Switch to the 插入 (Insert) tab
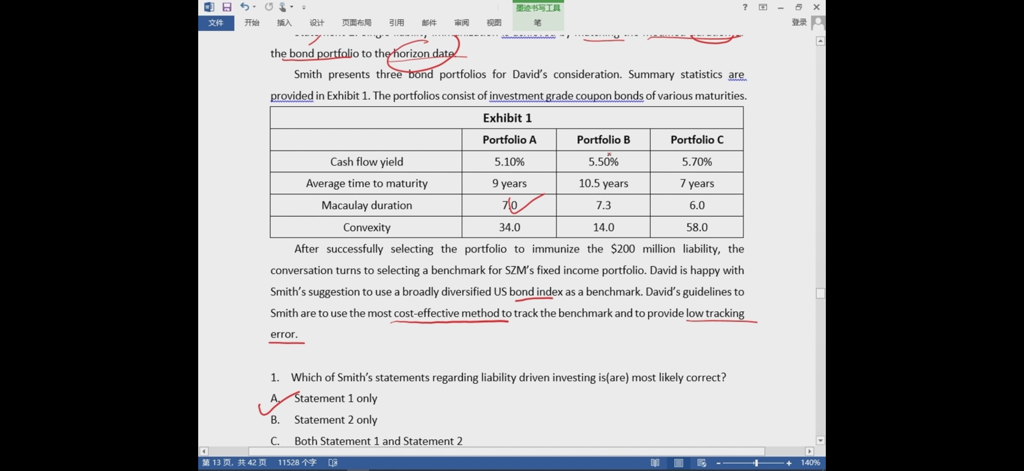Image resolution: width=1024 pixels, height=471 pixels. pyautogui.click(x=285, y=23)
